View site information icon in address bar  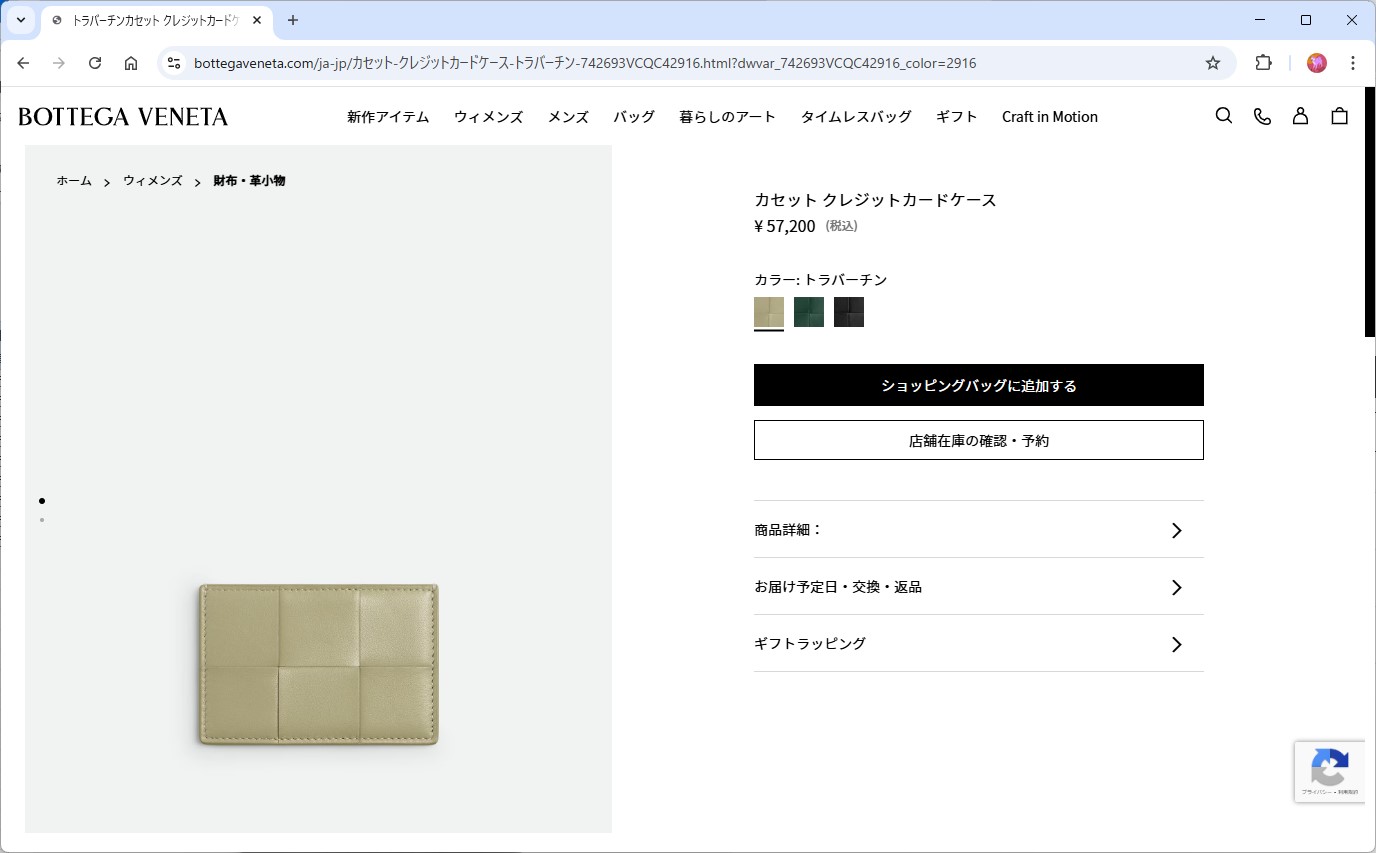(173, 63)
